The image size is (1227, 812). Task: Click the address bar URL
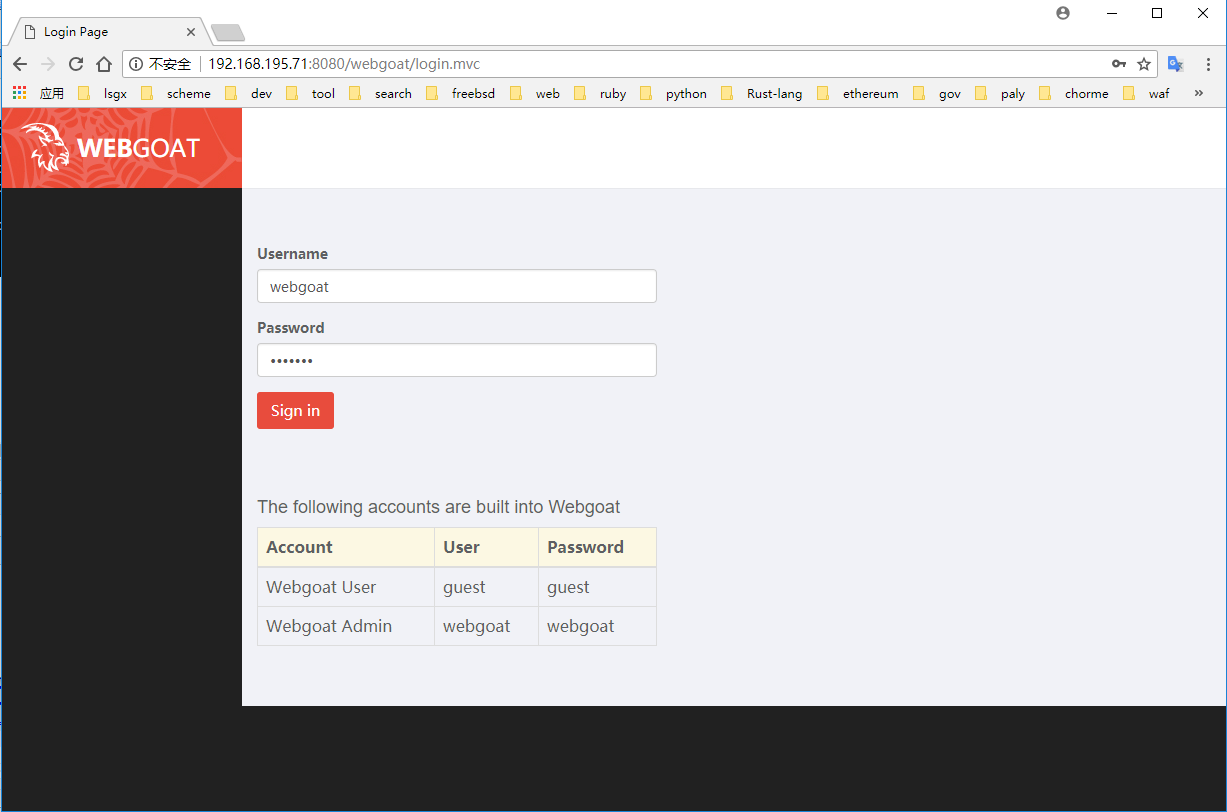click(344, 64)
